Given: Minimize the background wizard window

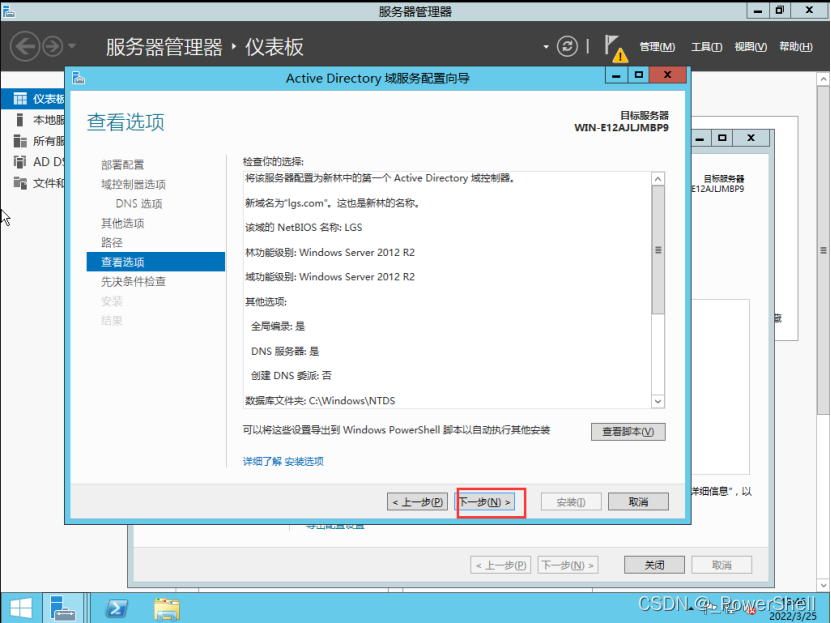Looking at the screenshot, I should (x=700, y=138).
